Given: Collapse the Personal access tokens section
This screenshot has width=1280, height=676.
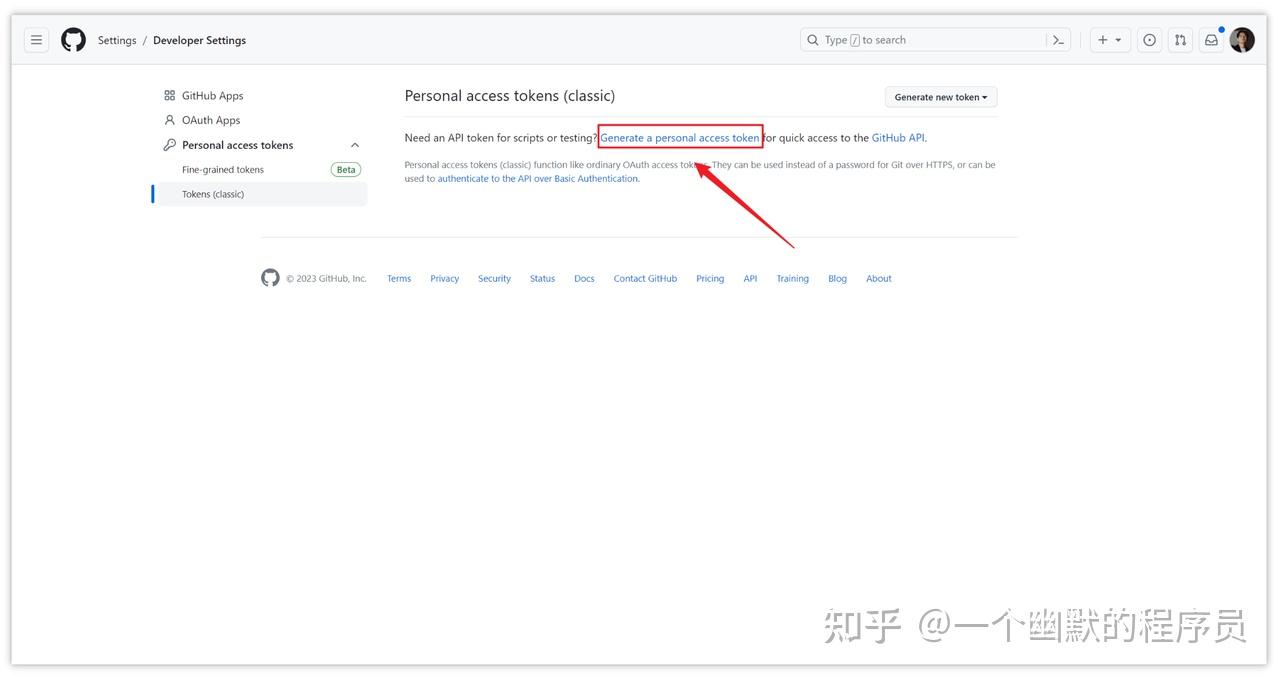Looking at the screenshot, I should tap(355, 144).
